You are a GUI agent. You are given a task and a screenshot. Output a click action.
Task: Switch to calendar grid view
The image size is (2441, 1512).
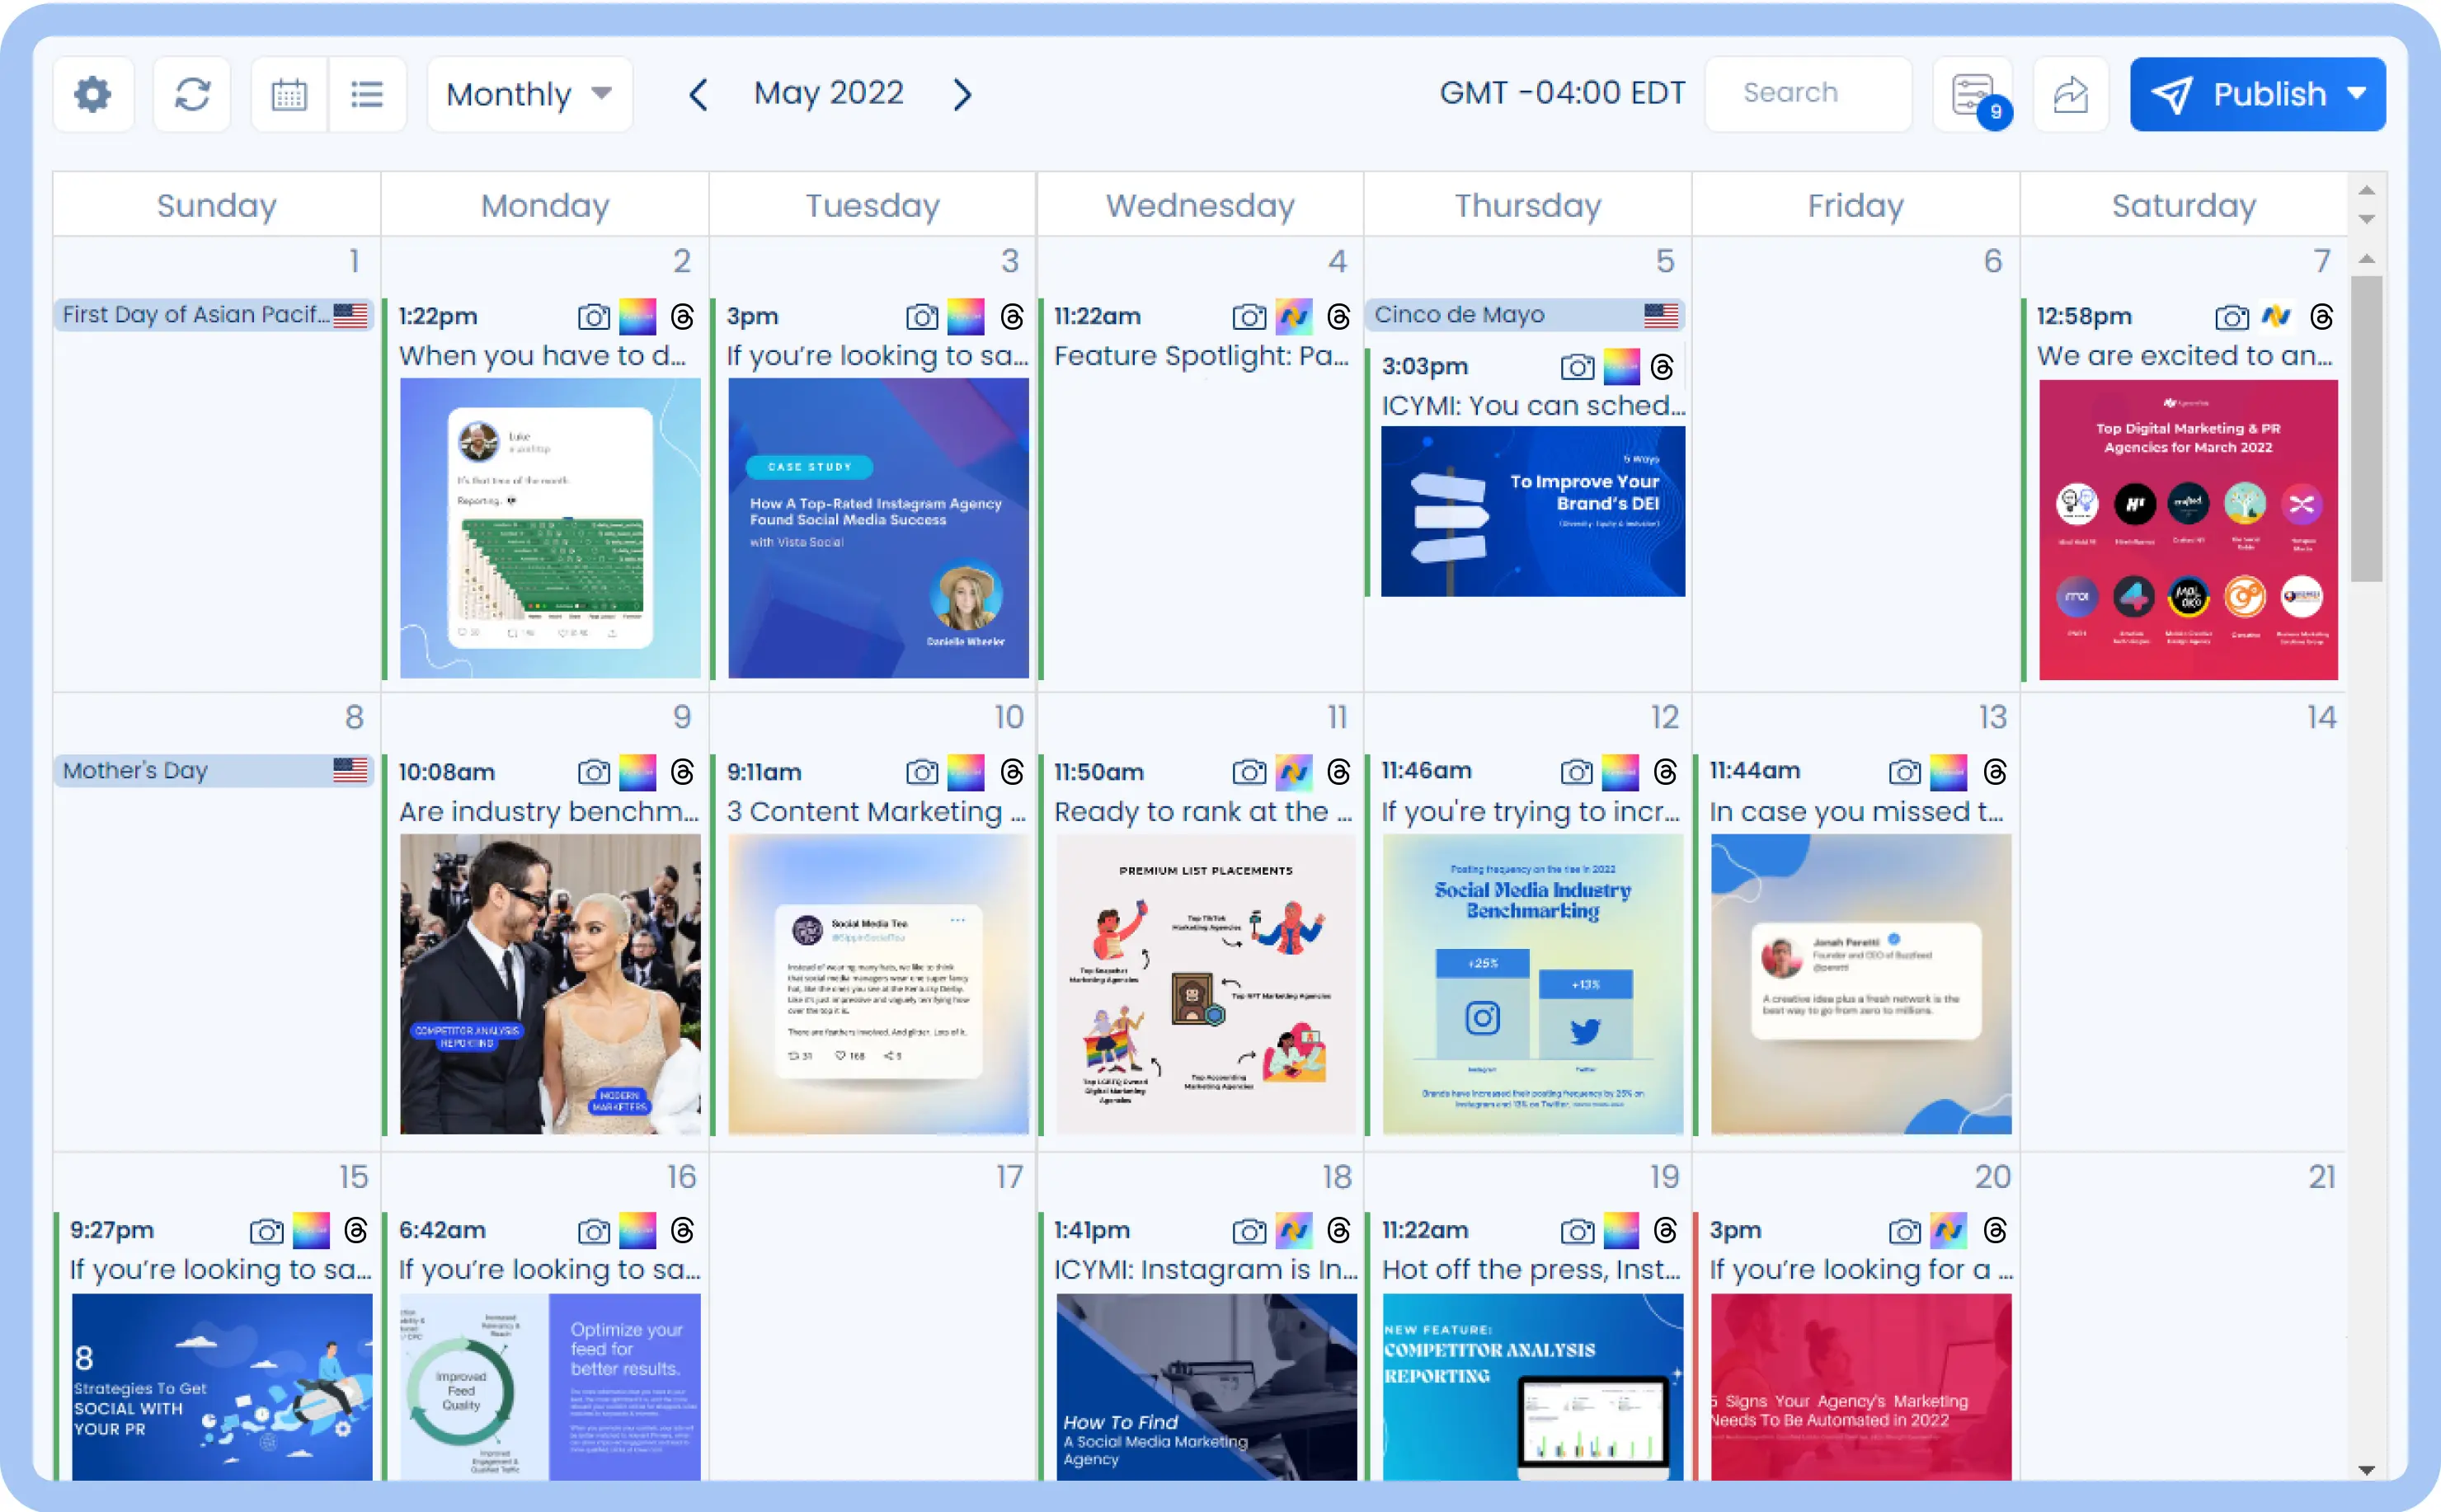click(x=289, y=94)
